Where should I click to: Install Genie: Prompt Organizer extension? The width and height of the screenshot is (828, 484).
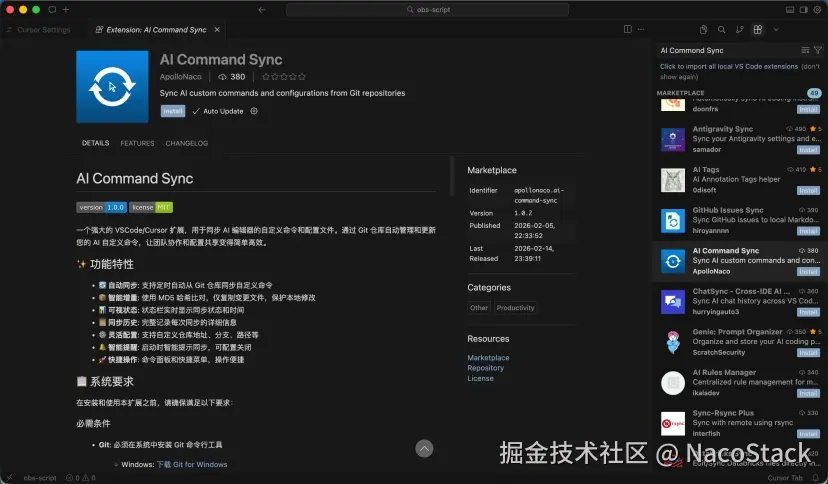[x=808, y=353]
